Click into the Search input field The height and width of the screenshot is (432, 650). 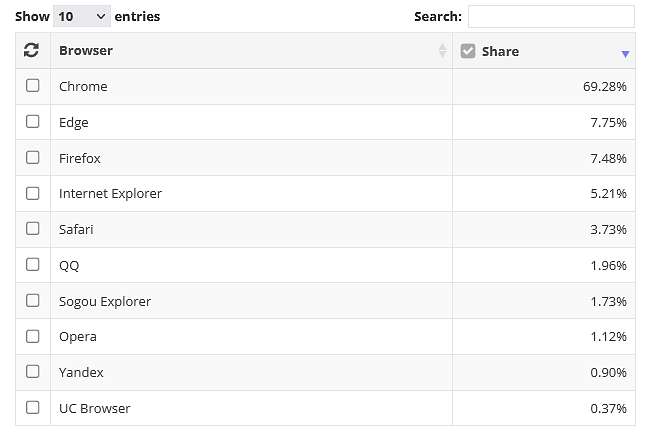click(x=551, y=17)
